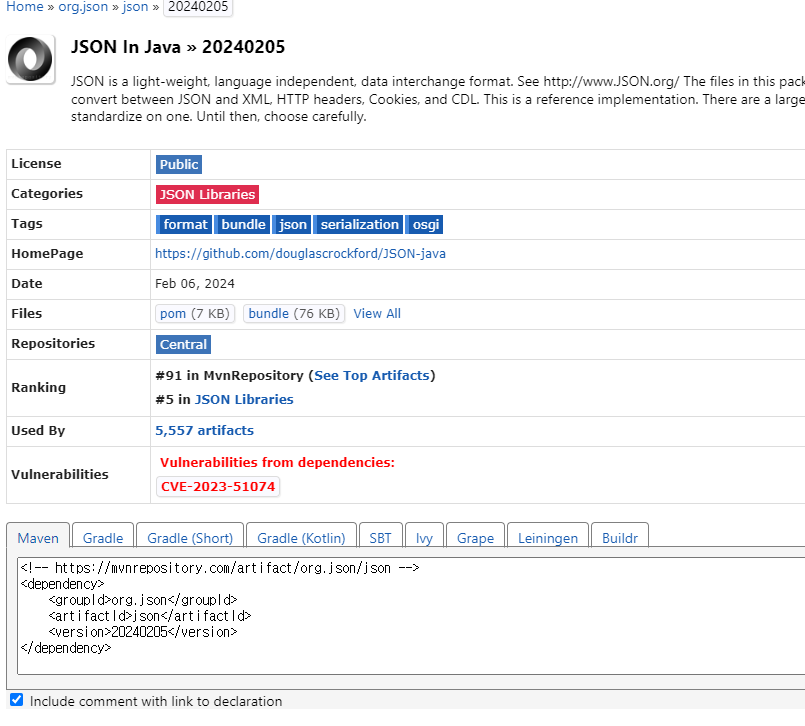Click the 20240205 breadcrumb version
Screen dimensions: 805x726
(198, 7)
